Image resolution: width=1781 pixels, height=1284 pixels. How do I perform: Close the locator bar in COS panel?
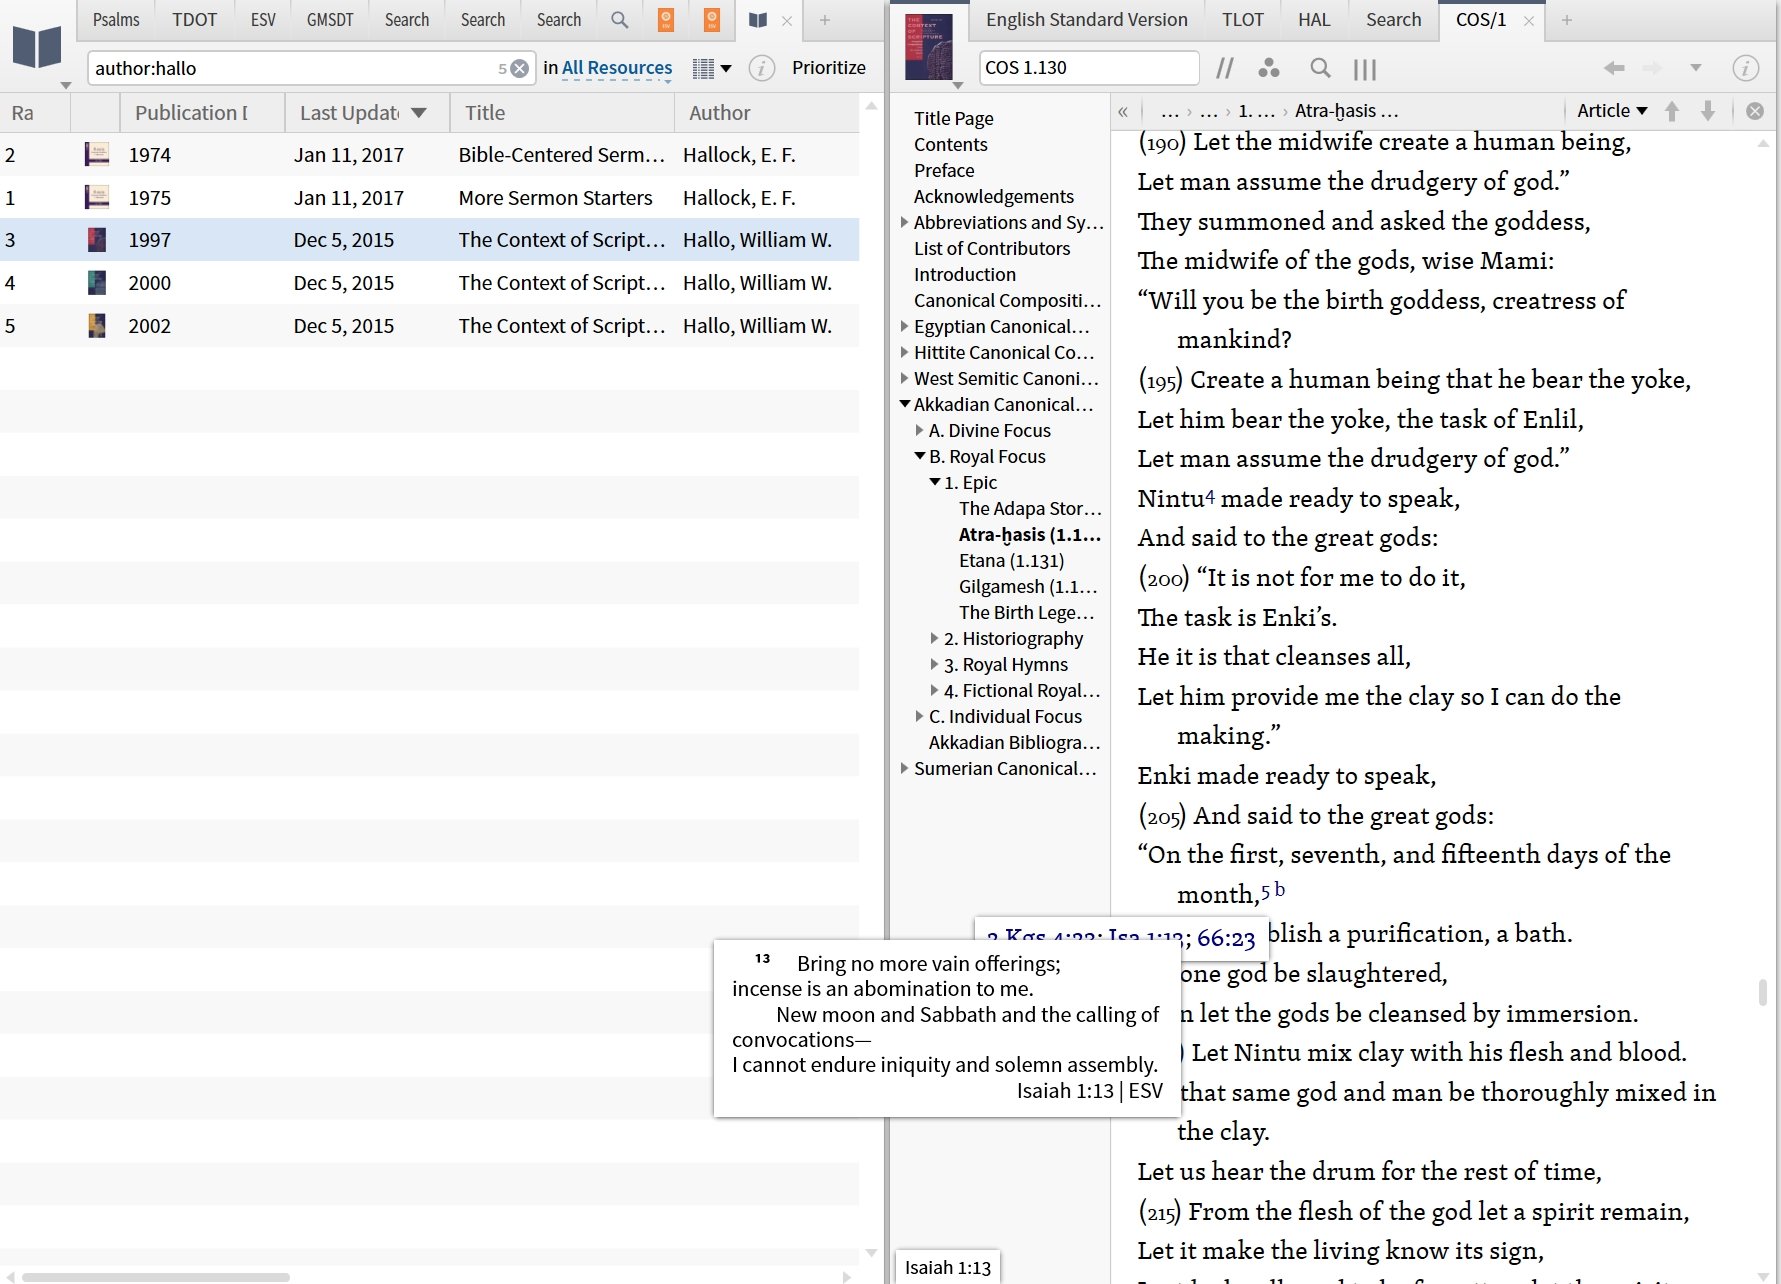point(1755,111)
